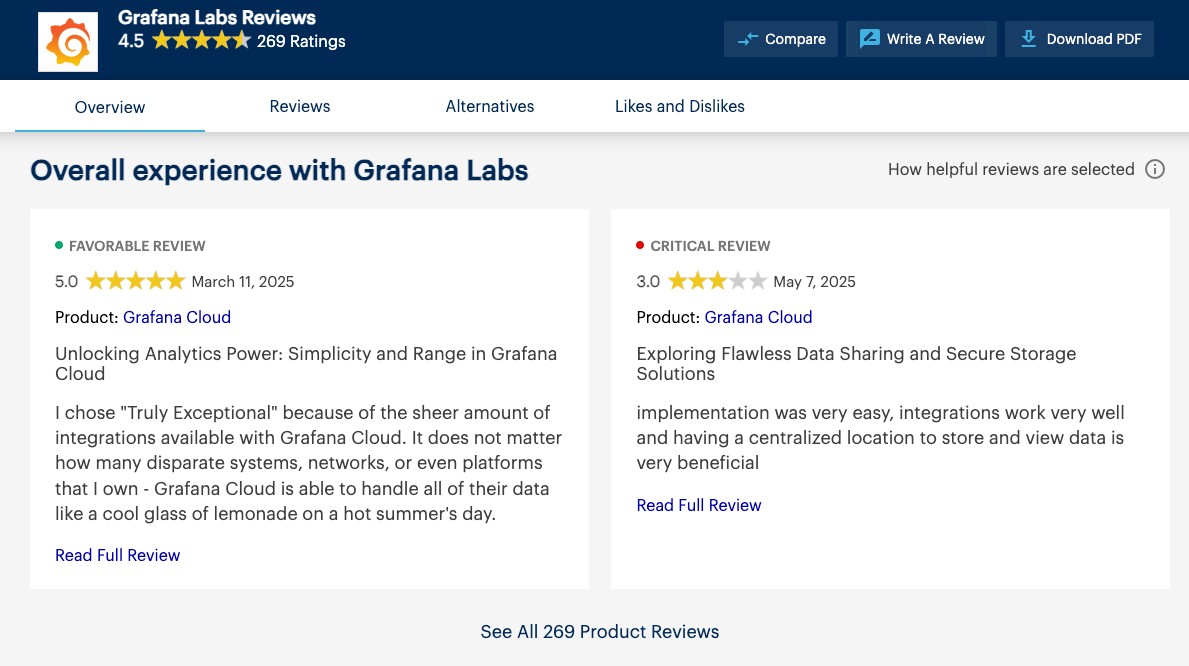Click the header 4.5 star rating
Viewport: 1189px width, 666px height.
(x=201, y=40)
